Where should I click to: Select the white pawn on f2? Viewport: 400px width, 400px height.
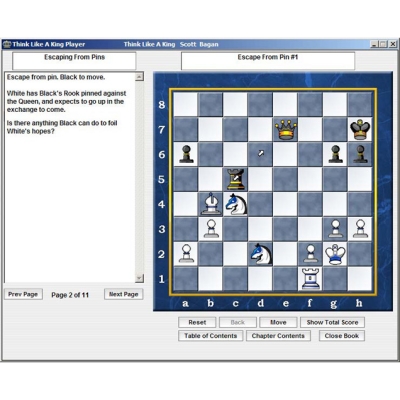click(310, 254)
